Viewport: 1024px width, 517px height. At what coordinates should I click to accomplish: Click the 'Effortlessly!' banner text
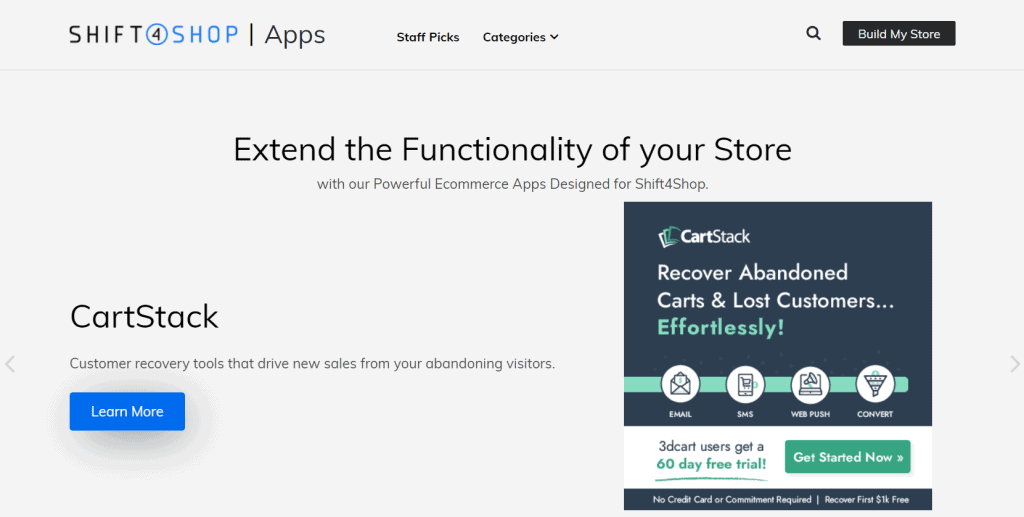click(x=720, y=327)
